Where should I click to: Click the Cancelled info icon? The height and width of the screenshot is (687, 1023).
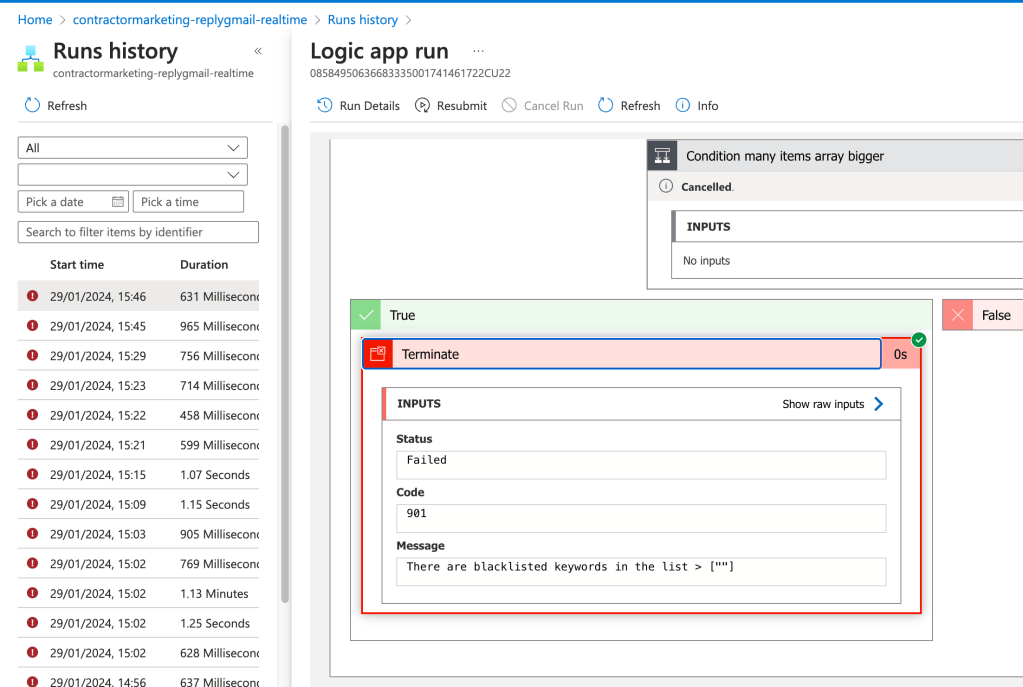(665, 186)
